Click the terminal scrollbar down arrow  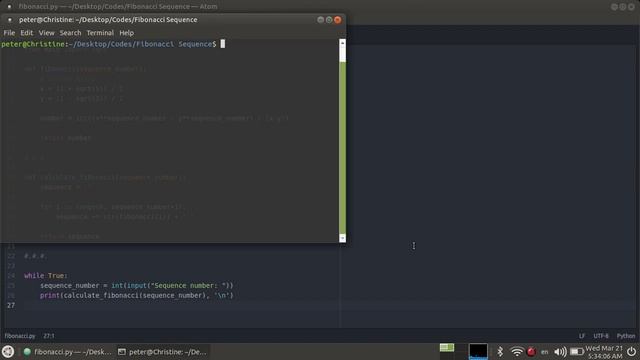[x=342, y=238]
